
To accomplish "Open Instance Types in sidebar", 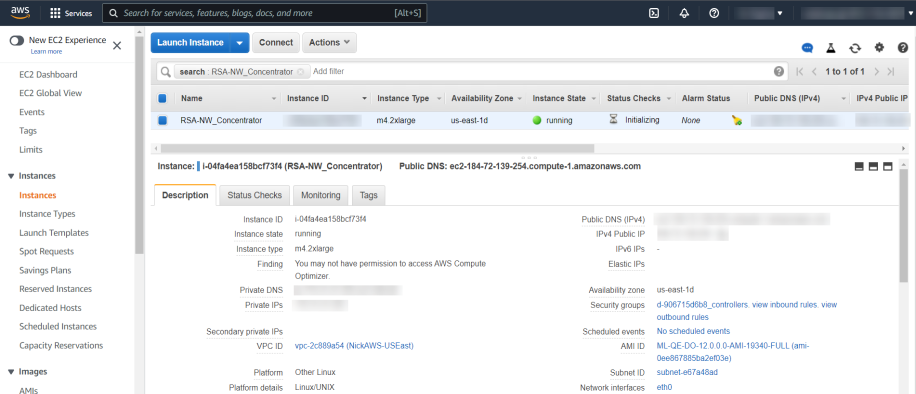I will point(47,214).
